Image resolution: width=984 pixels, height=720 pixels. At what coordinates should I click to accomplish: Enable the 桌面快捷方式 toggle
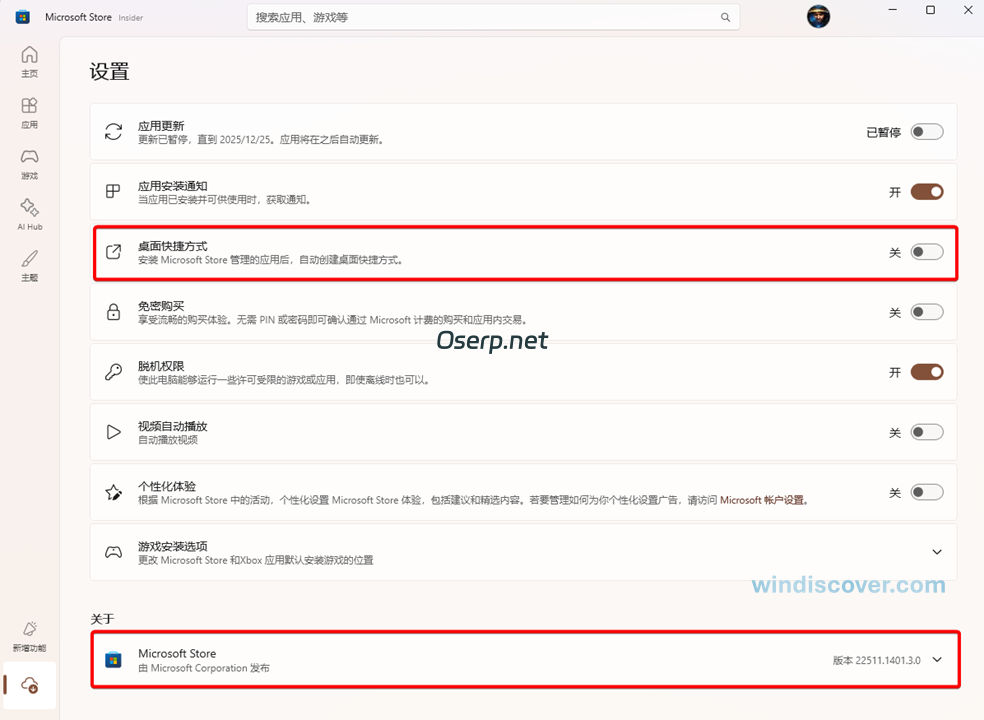pos(926,252)
